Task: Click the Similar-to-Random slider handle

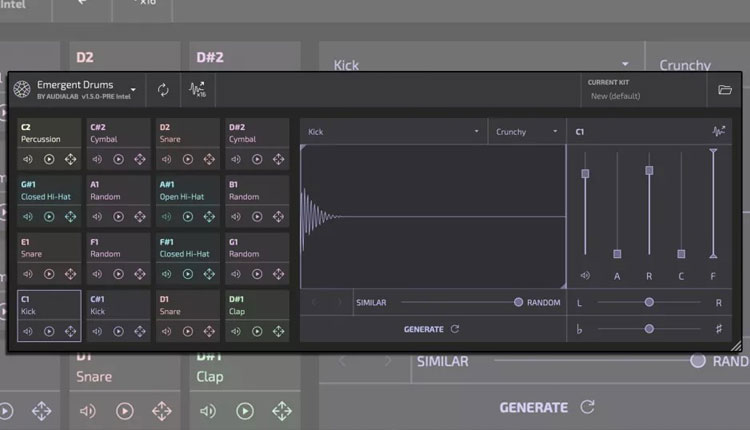Action: click(518, 302)
